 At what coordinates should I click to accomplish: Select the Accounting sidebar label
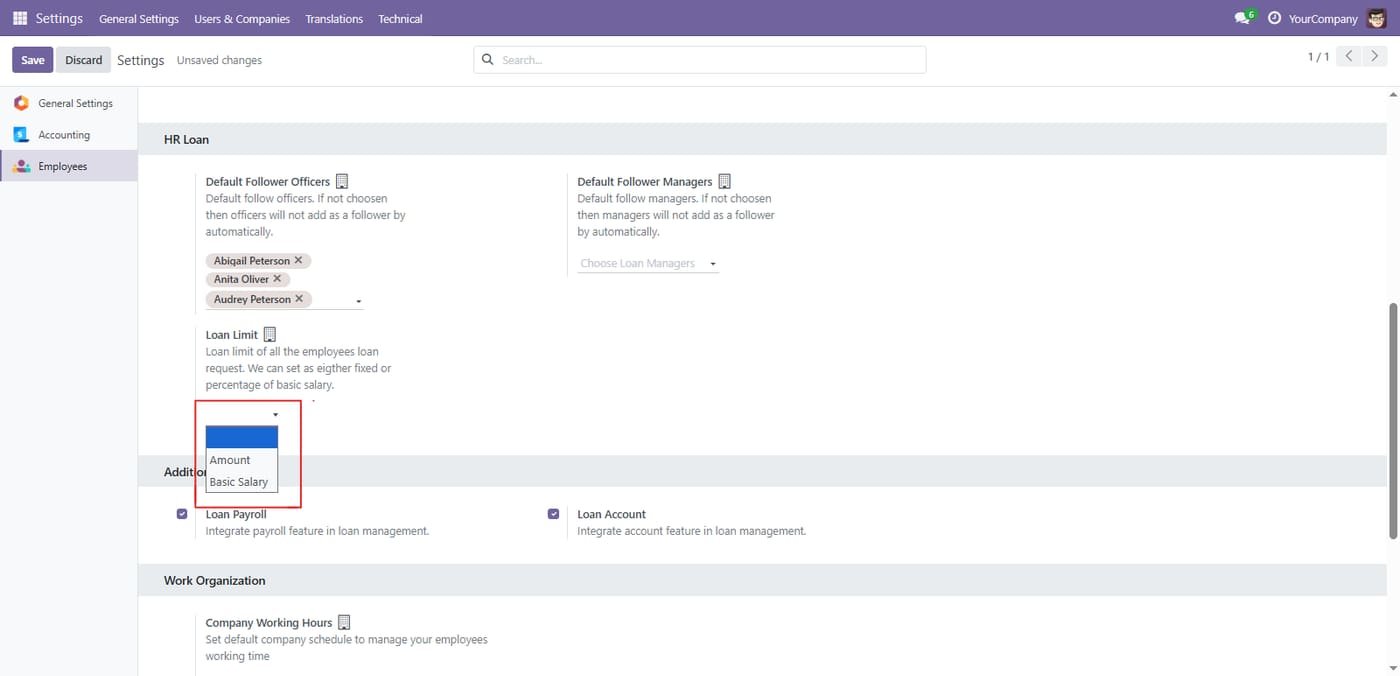(x=64, y=135)
